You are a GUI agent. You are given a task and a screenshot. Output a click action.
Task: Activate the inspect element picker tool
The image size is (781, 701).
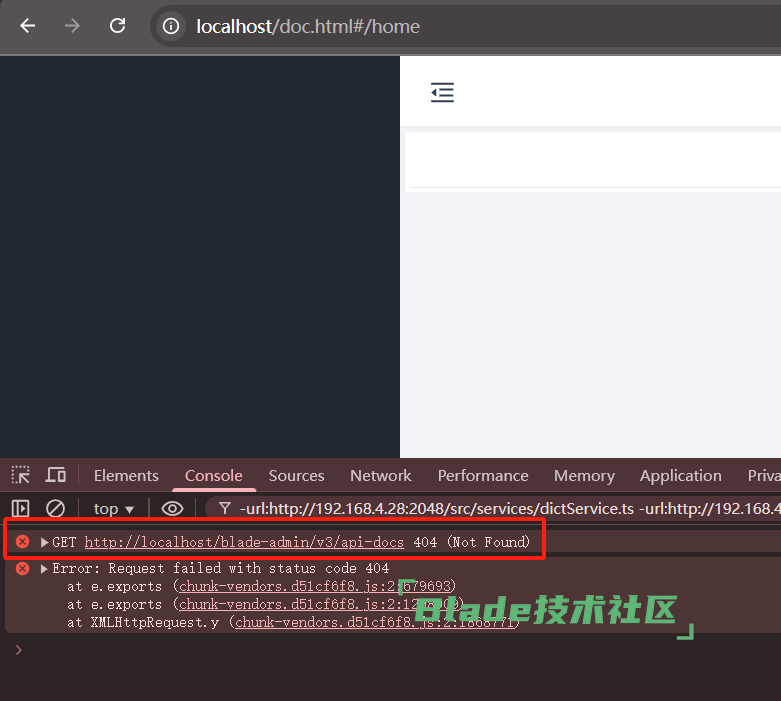21,475
